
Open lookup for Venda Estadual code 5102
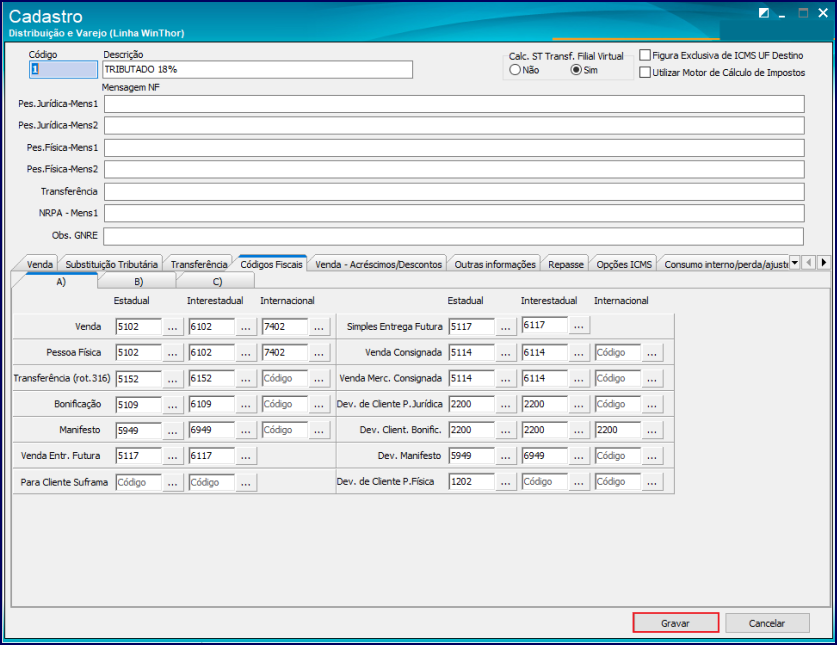(x=172, y=327)
